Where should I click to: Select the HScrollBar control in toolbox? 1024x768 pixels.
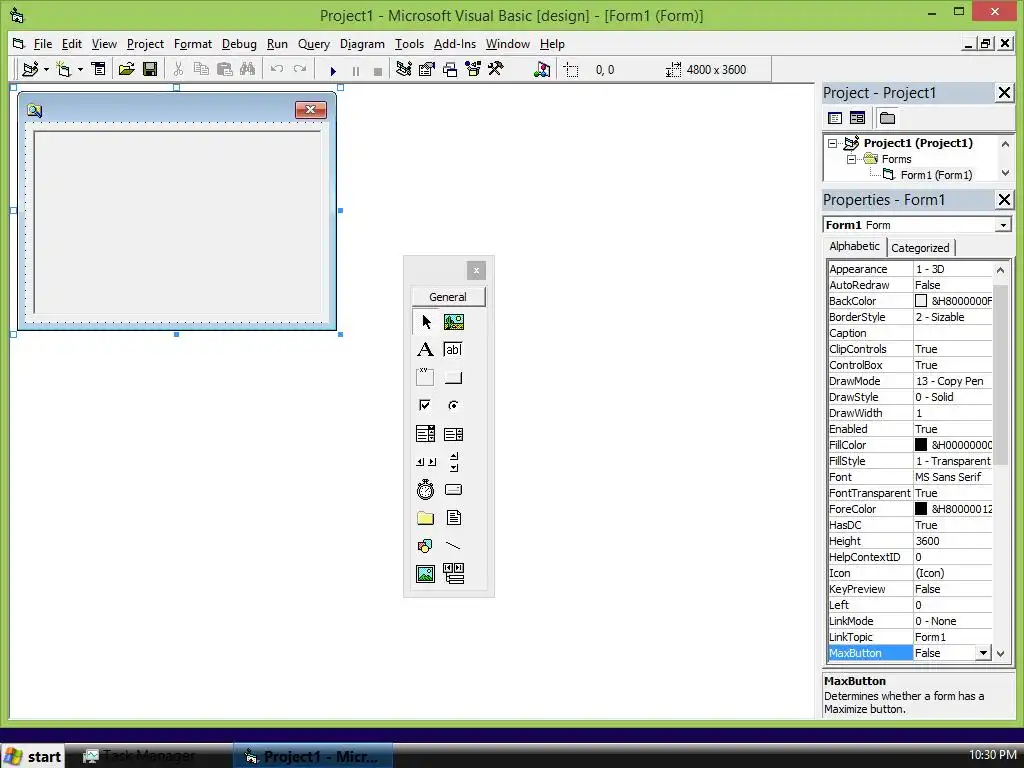426,462
